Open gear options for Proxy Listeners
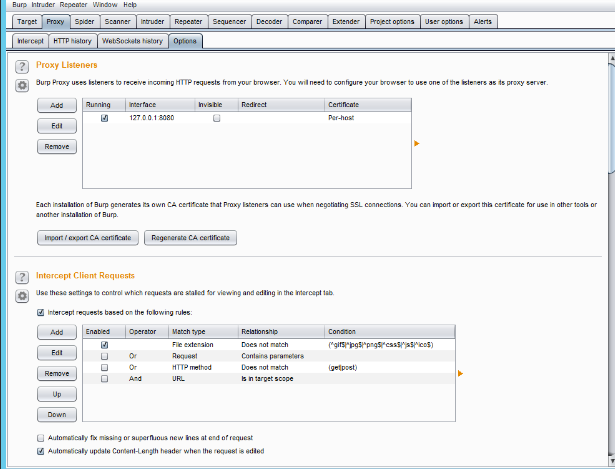The width and height of the screenshot is (615, 469). [x=22, y=85]
